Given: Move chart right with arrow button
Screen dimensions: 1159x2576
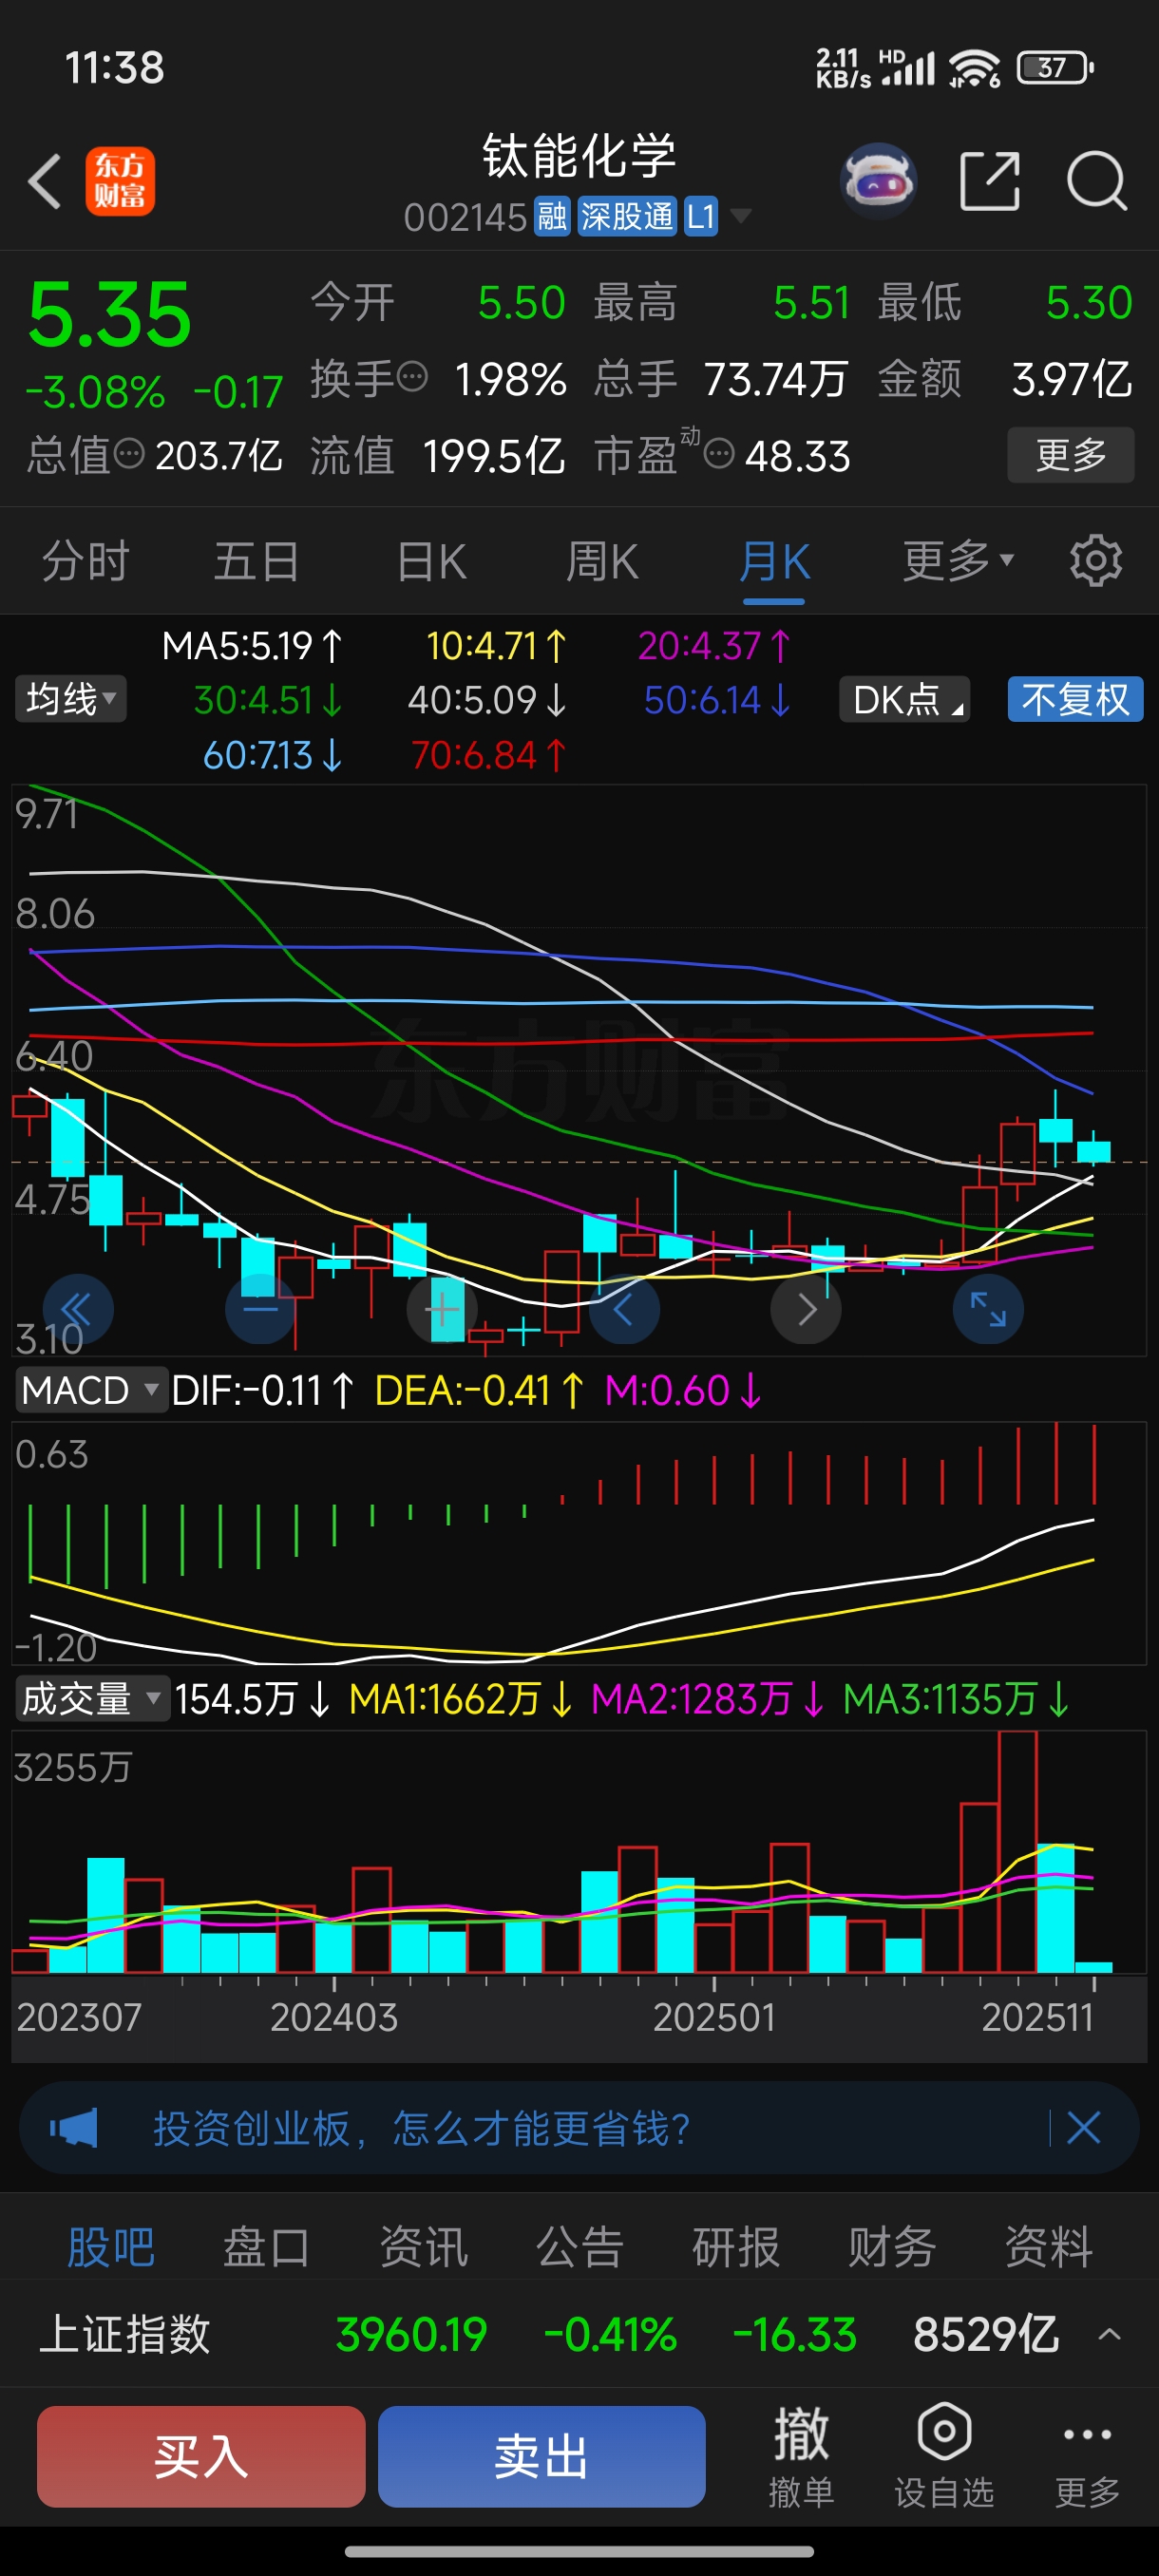Looking at the screenshot, I should [806, 1309].
